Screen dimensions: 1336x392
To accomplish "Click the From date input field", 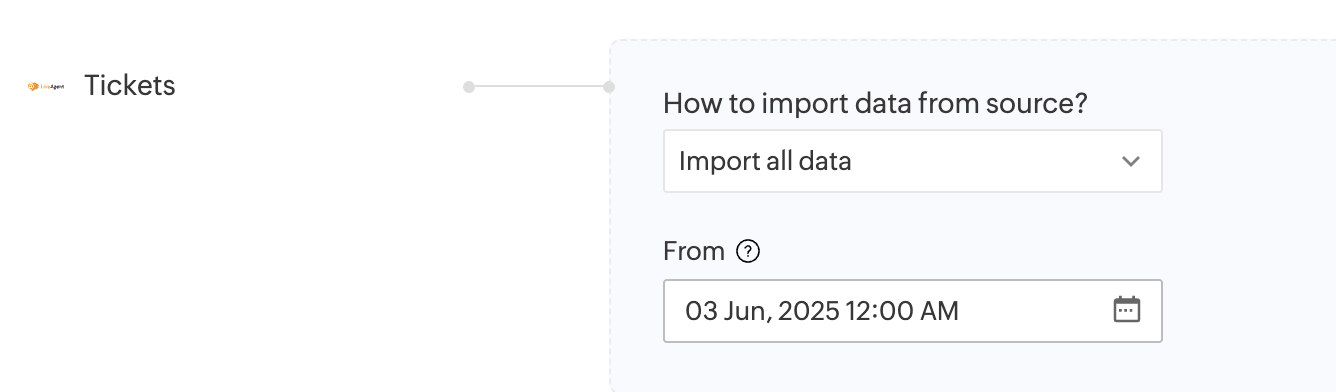I will point(912,311).
